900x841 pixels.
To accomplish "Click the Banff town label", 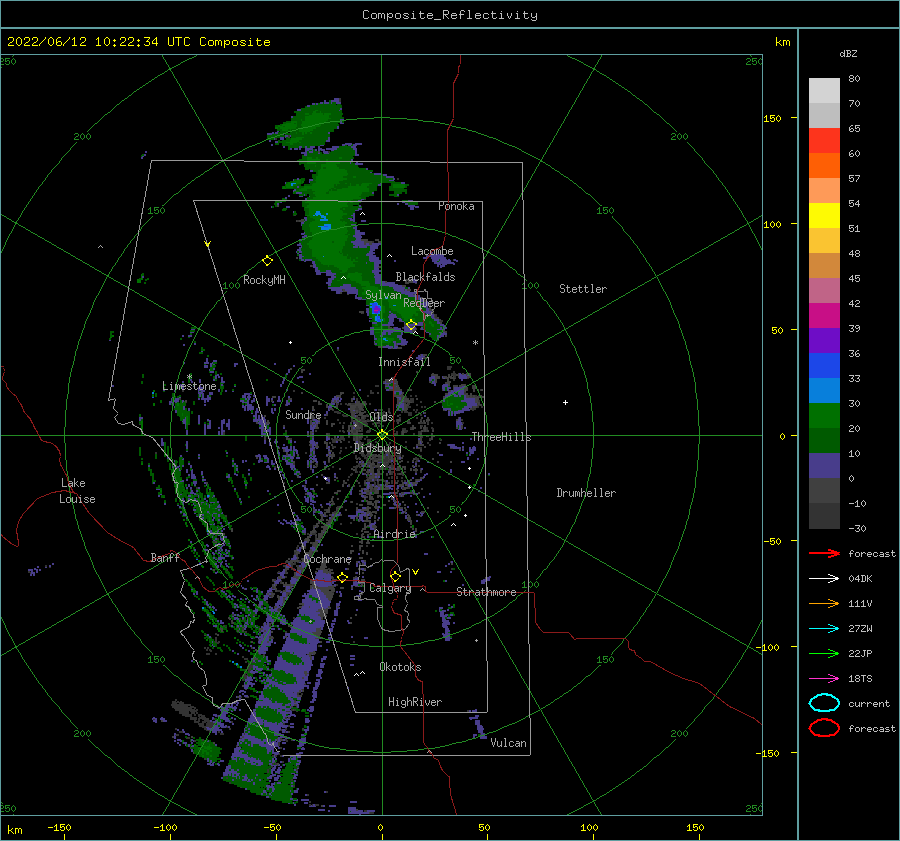I will point(165,558).
